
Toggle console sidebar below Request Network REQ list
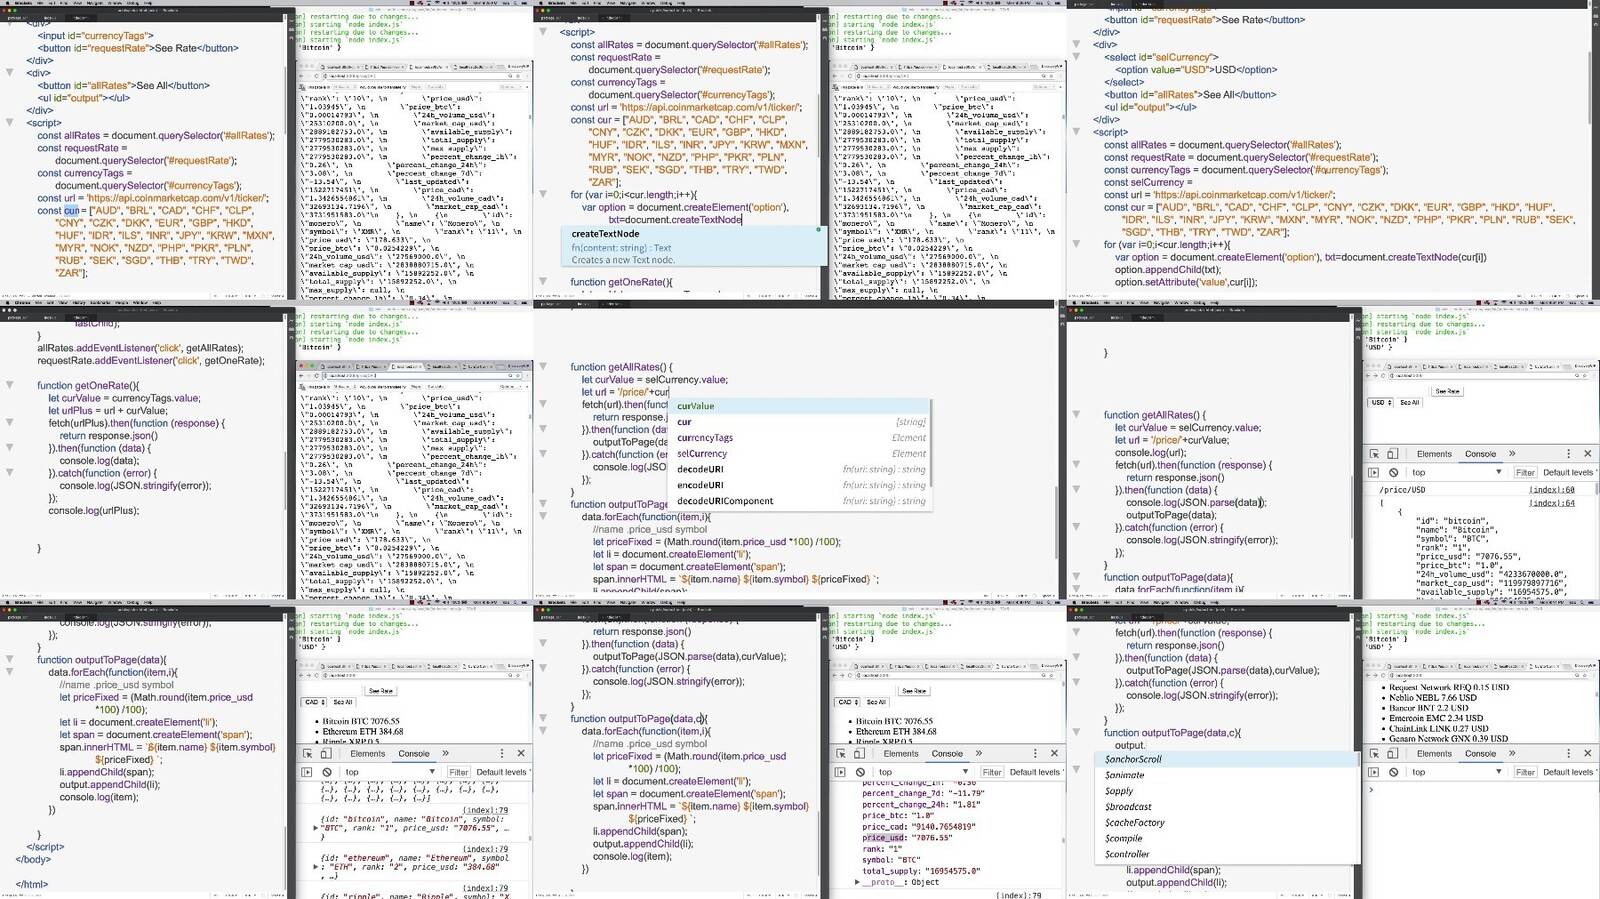coord(1374,772)
